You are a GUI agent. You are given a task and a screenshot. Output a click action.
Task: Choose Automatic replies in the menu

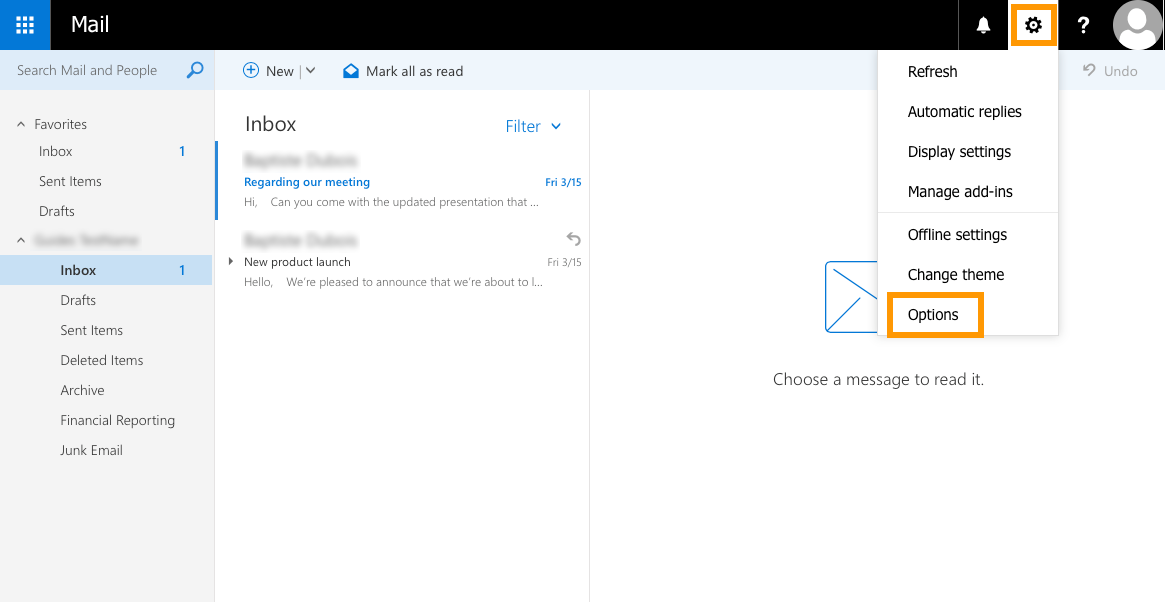[x=964, y=111]
